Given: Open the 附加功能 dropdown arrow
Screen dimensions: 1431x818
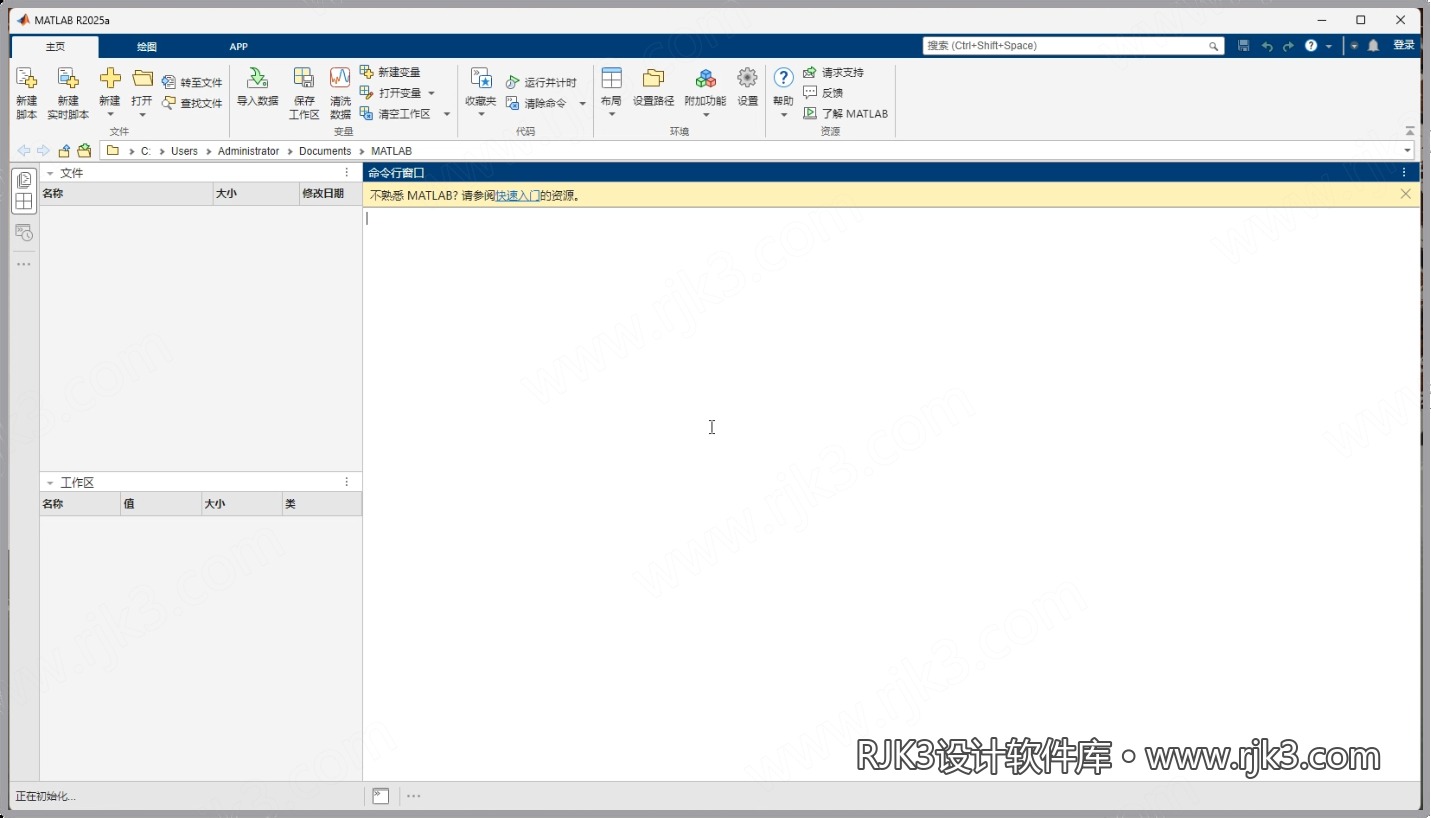Looking at the screenshot, I should point(706,115).
